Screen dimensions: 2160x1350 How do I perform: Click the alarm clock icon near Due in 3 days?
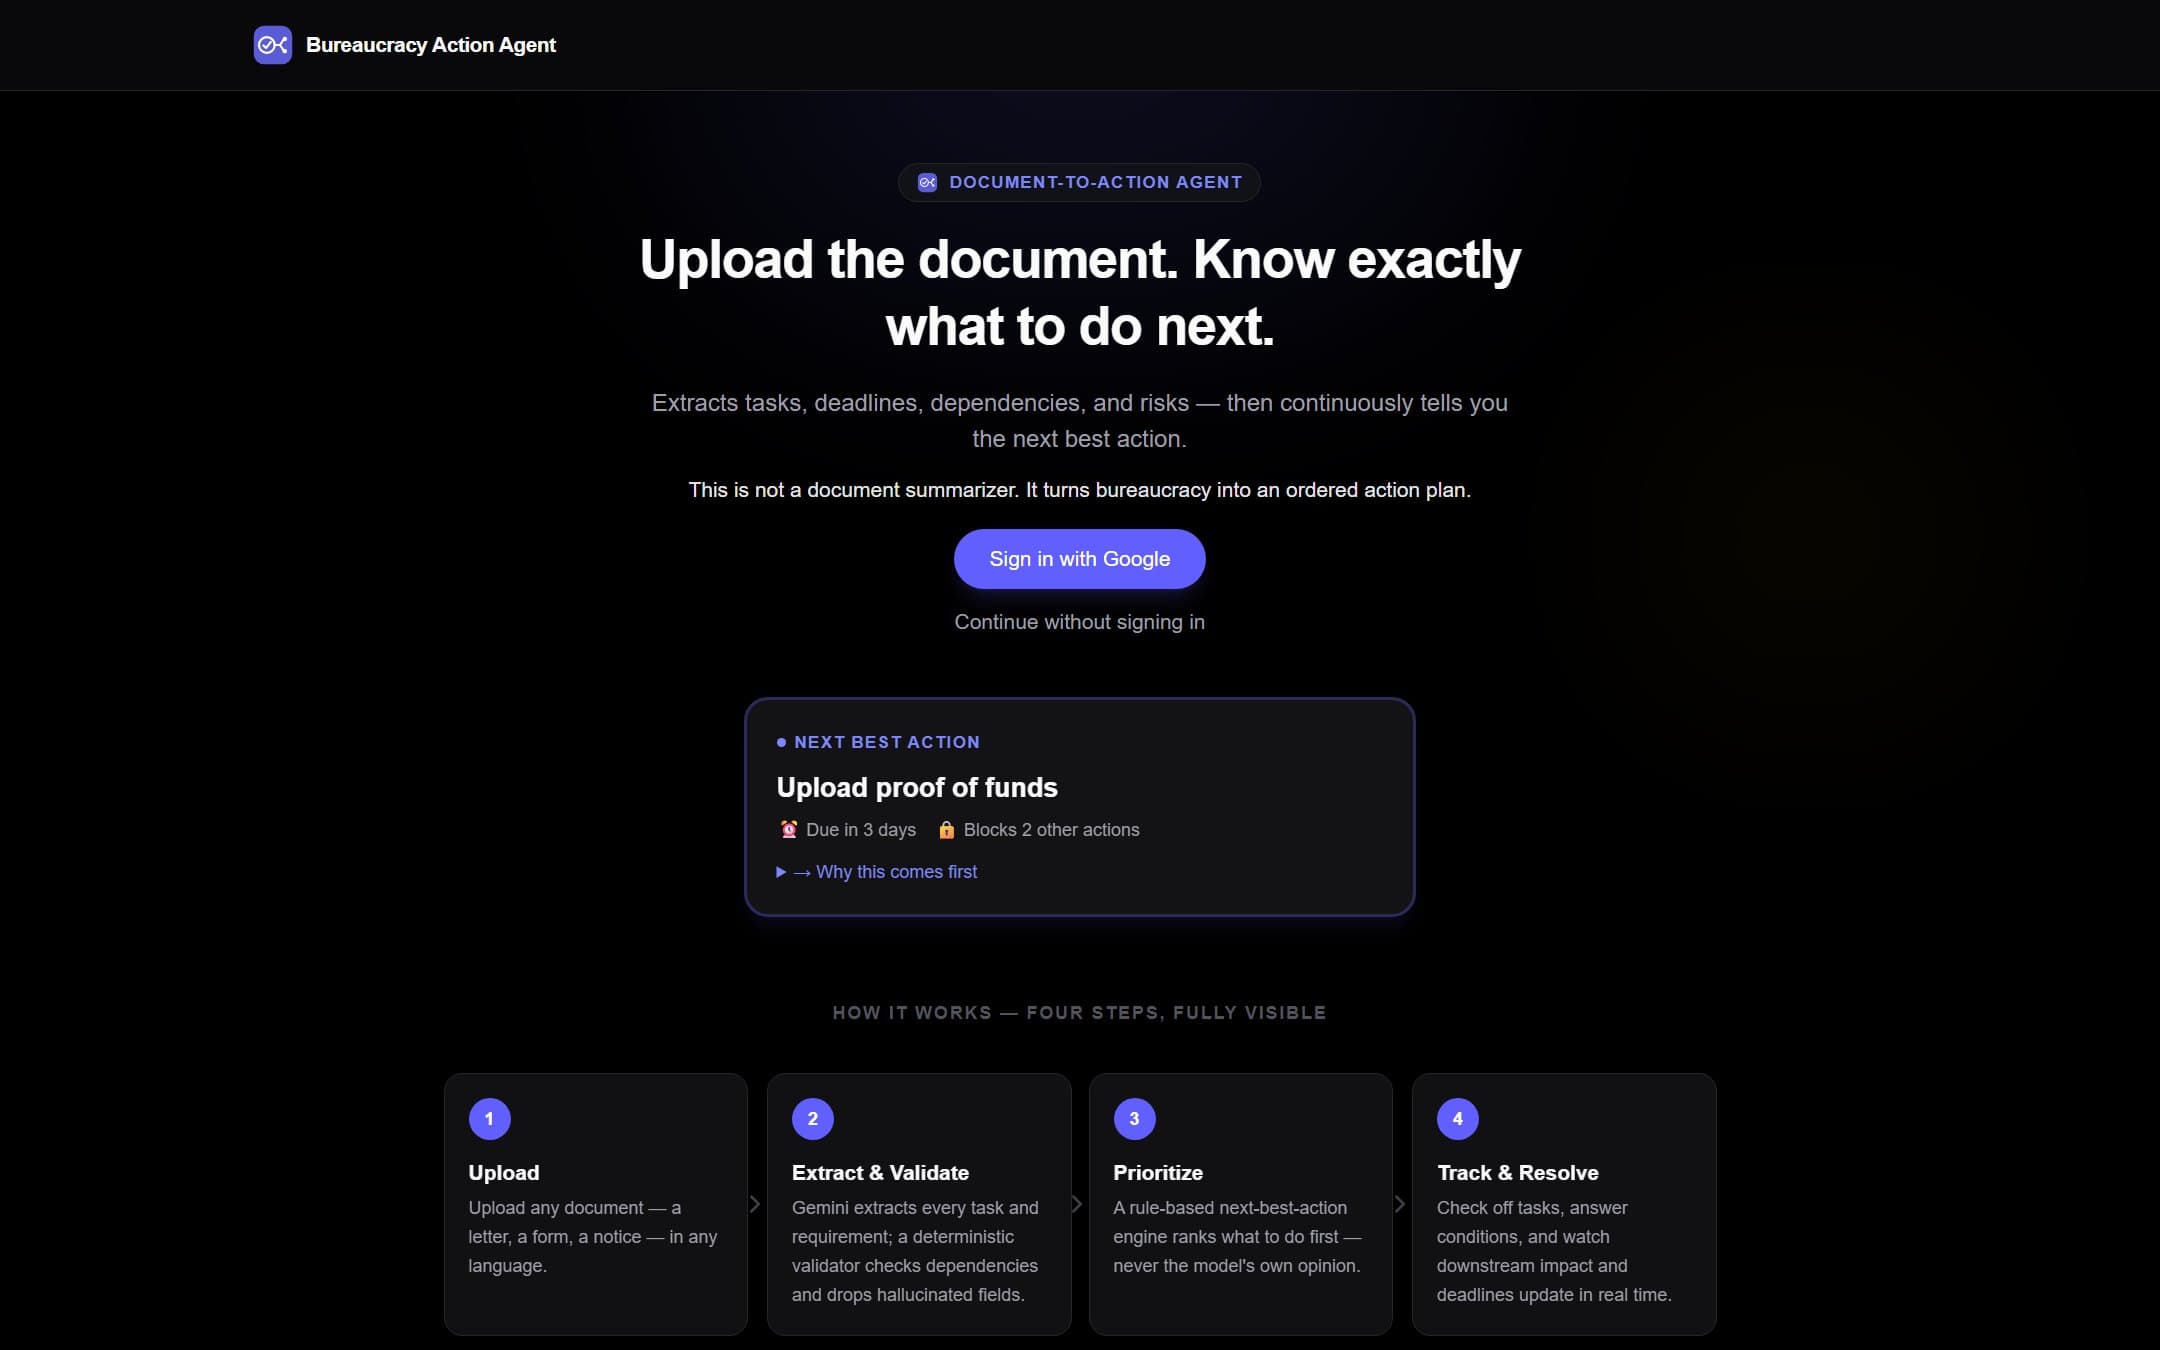coord(789,829)
